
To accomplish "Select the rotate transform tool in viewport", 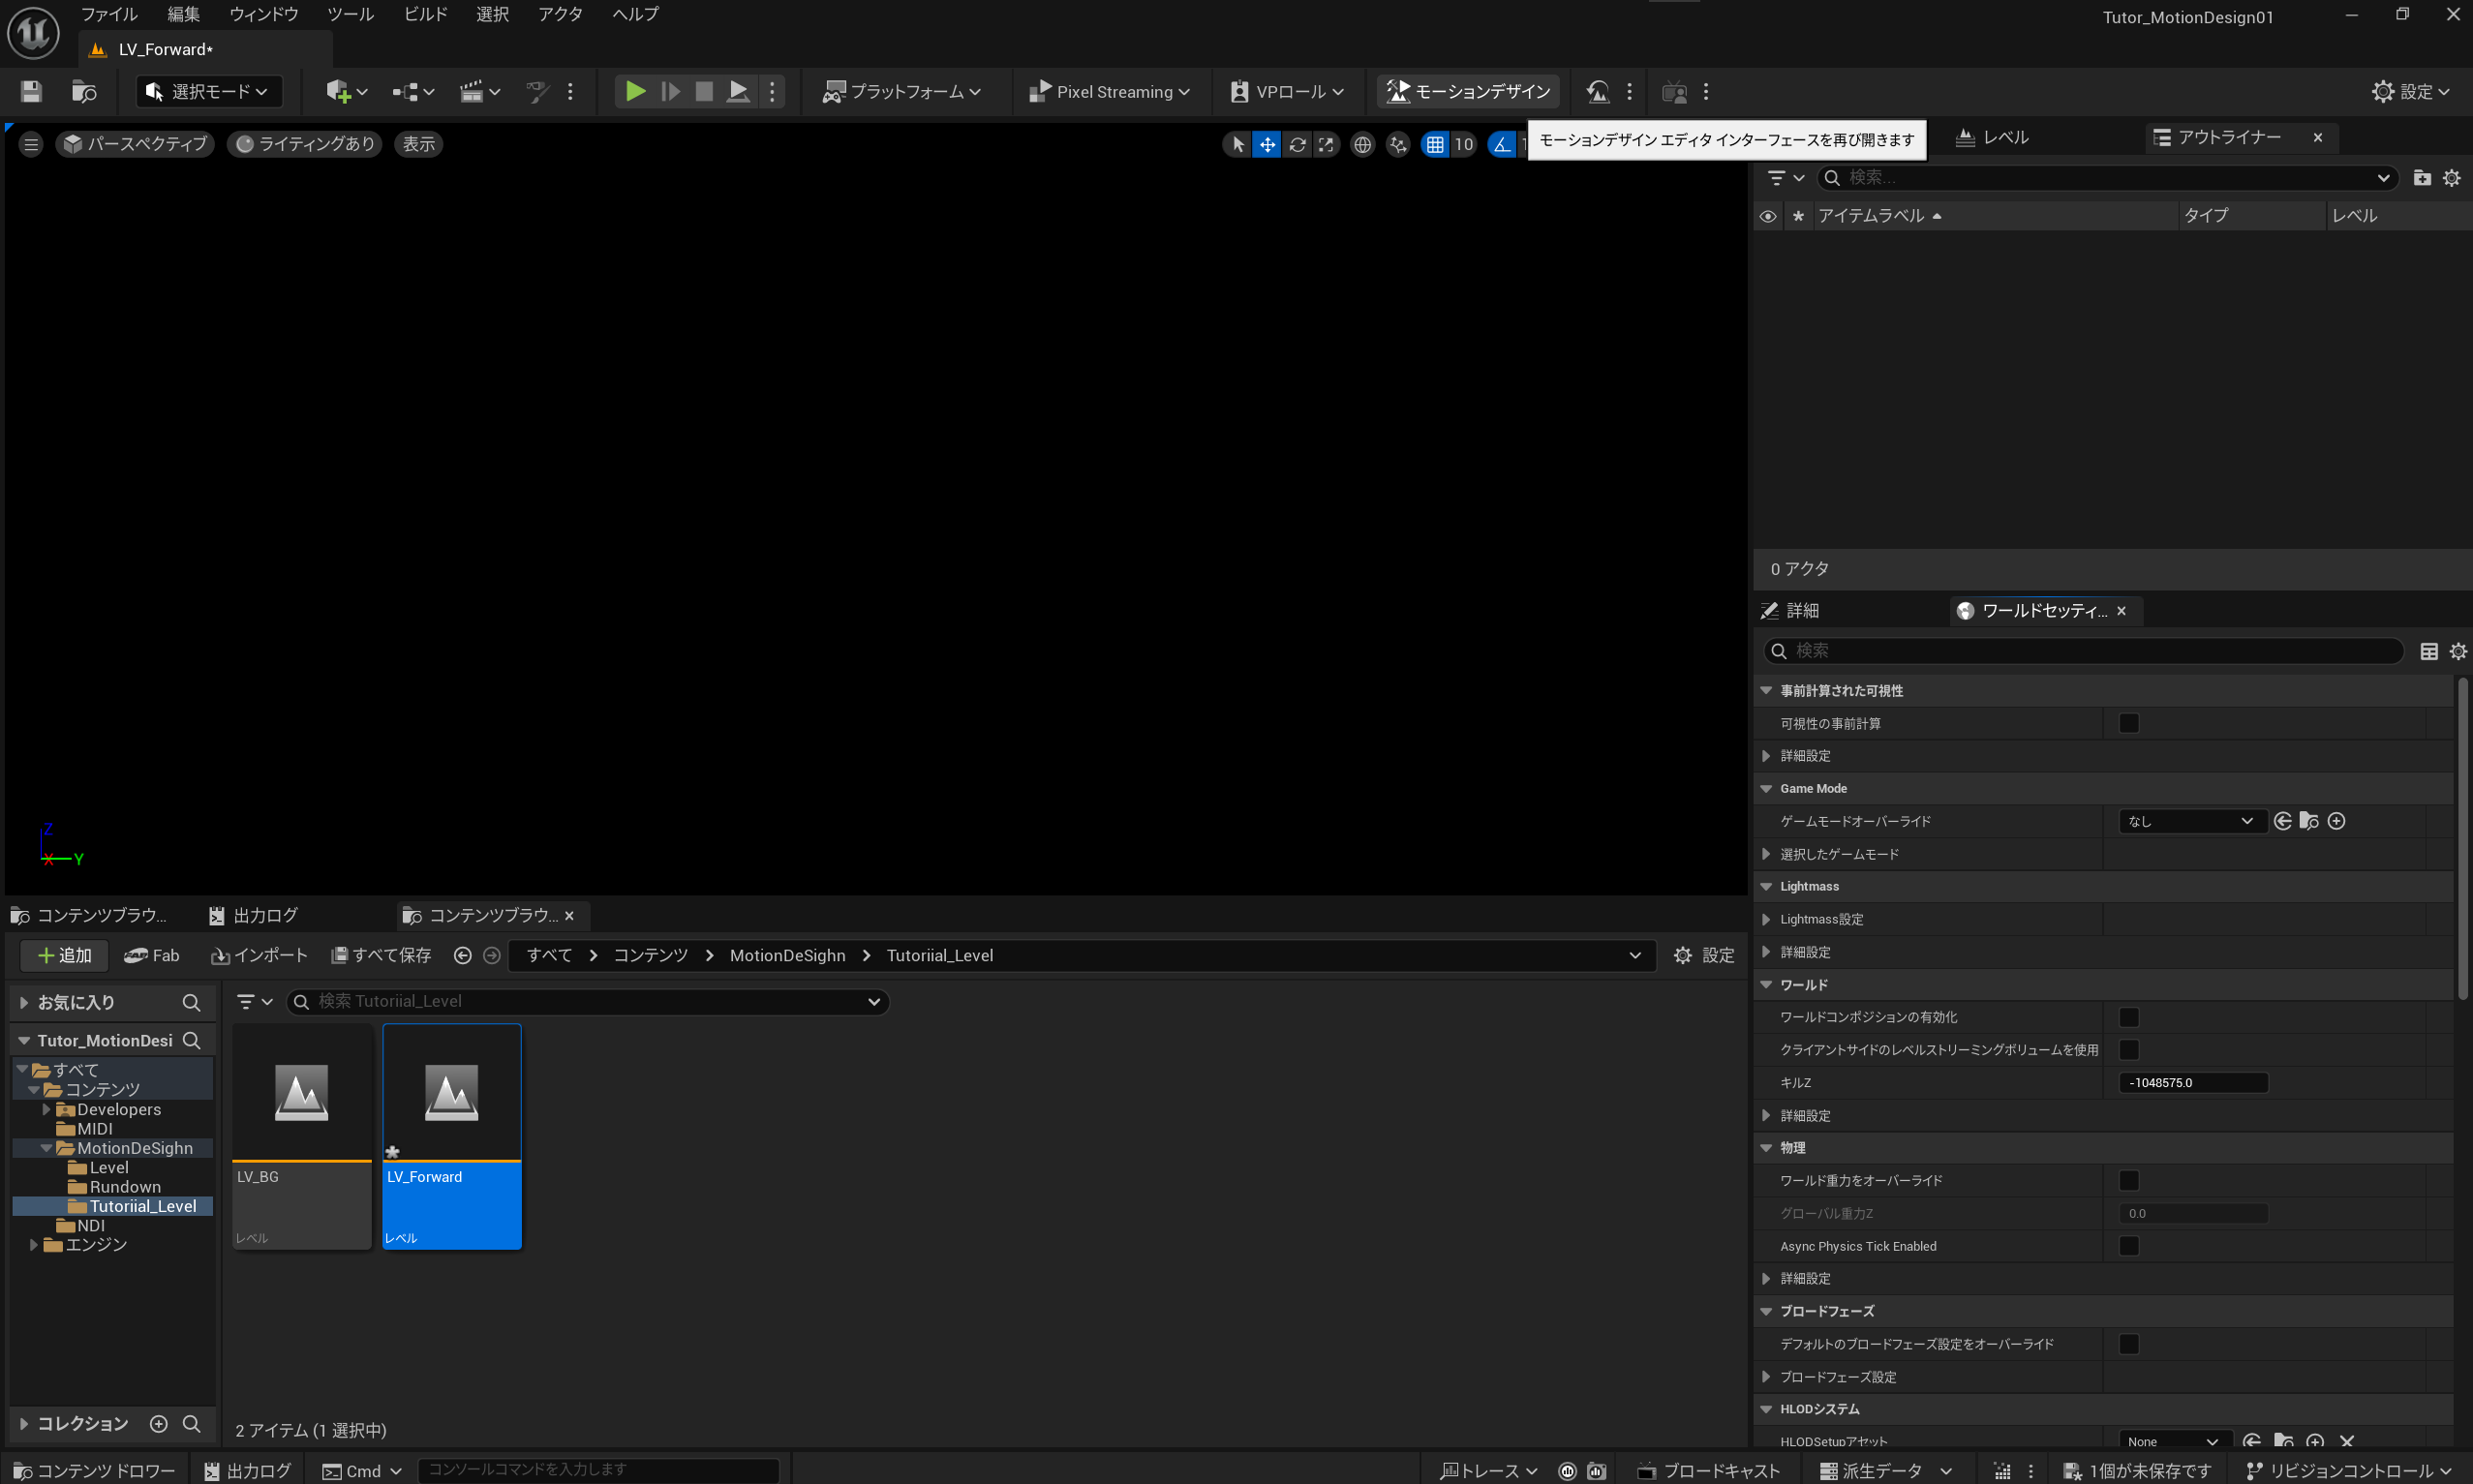I will pyautogui.click(x=1297, y=144).
